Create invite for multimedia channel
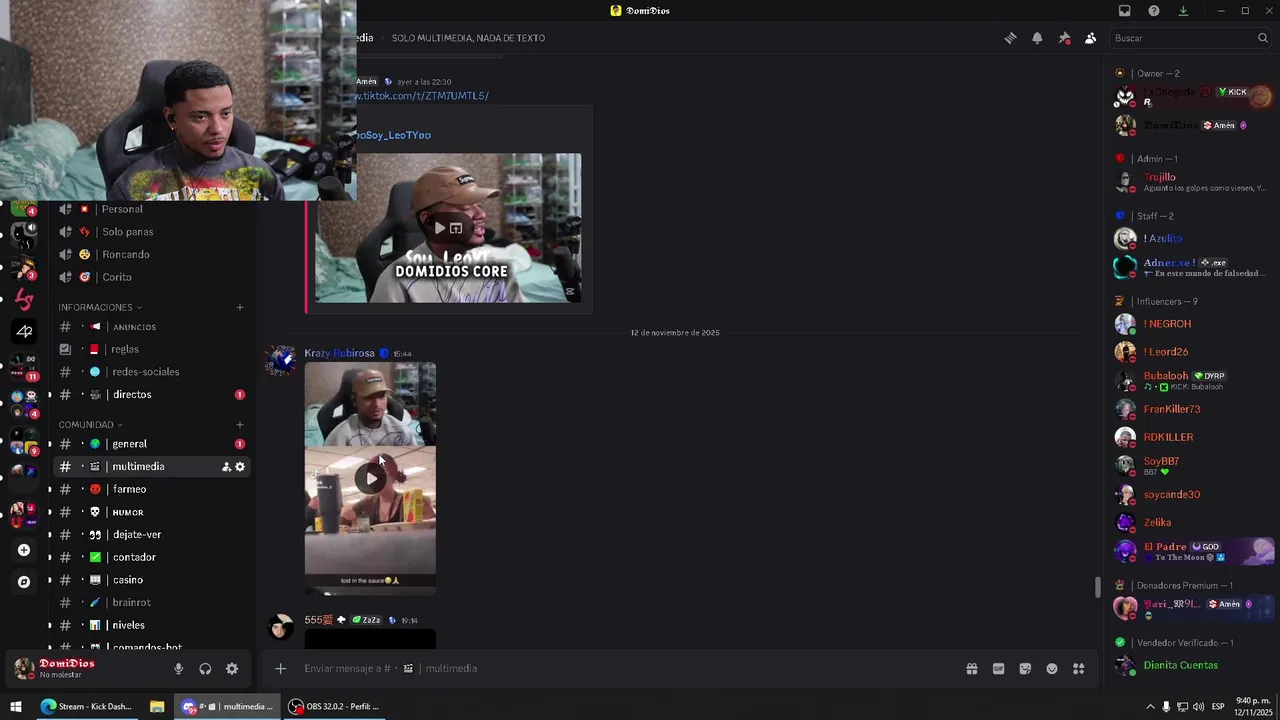 (226, 467)
